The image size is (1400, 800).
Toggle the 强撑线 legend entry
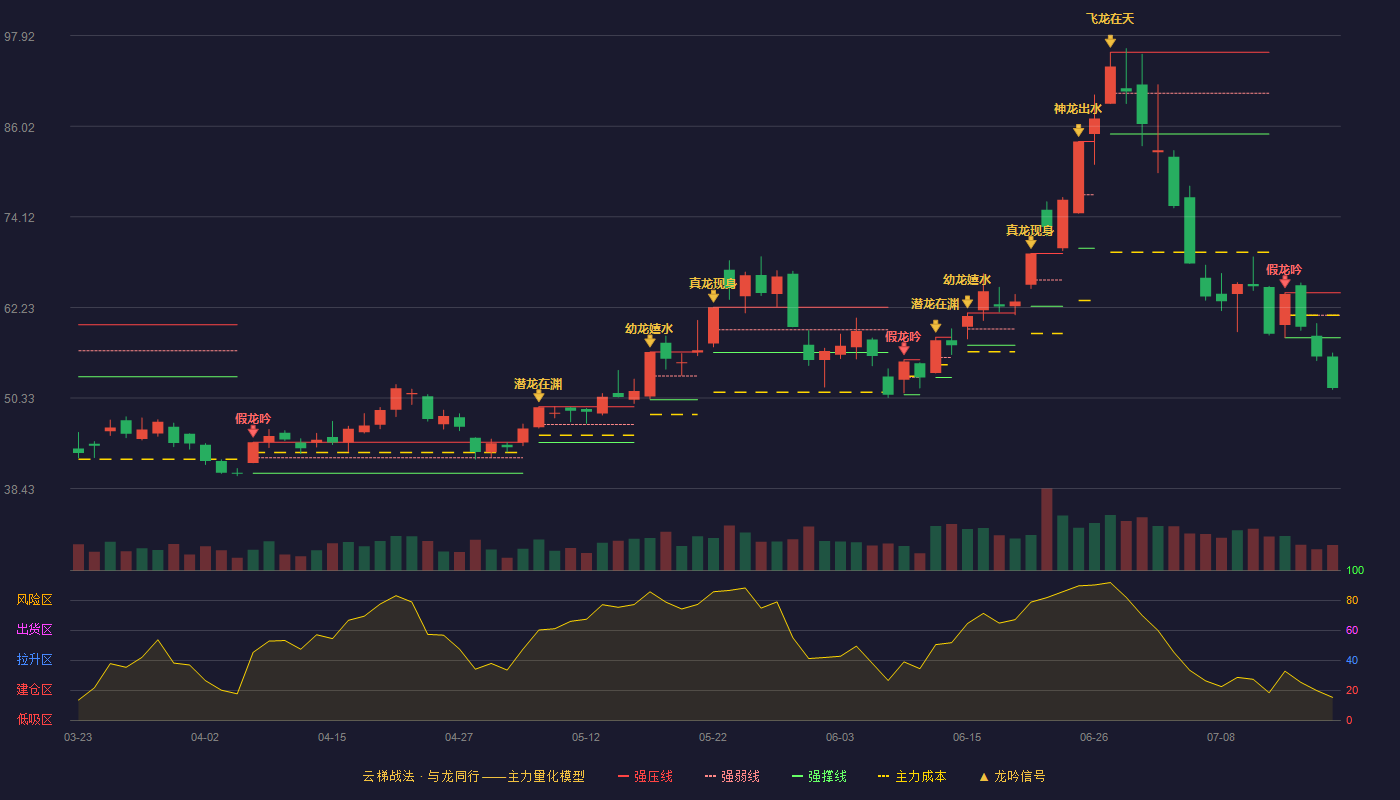tap(819, 776)
